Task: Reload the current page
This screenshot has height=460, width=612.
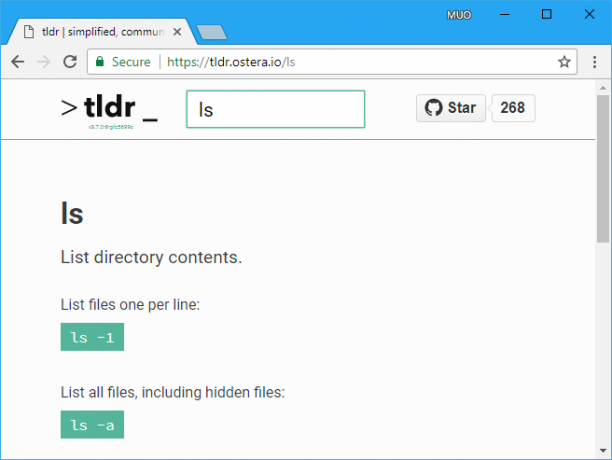Action: click(70, 62)
